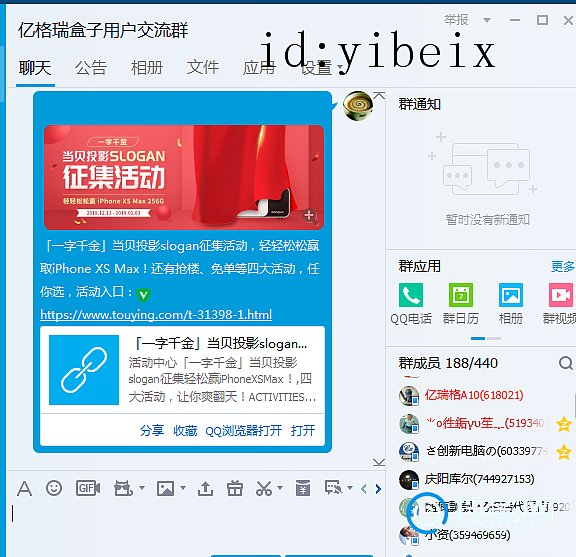The width and height of the screenshot is (576, 557).
Task: Switch to 文件 tab
Action: 202,68
